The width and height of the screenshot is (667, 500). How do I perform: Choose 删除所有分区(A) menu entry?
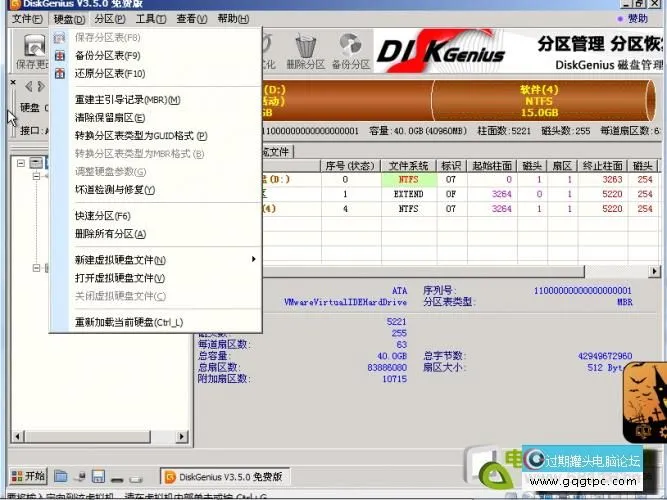(155, 234)
